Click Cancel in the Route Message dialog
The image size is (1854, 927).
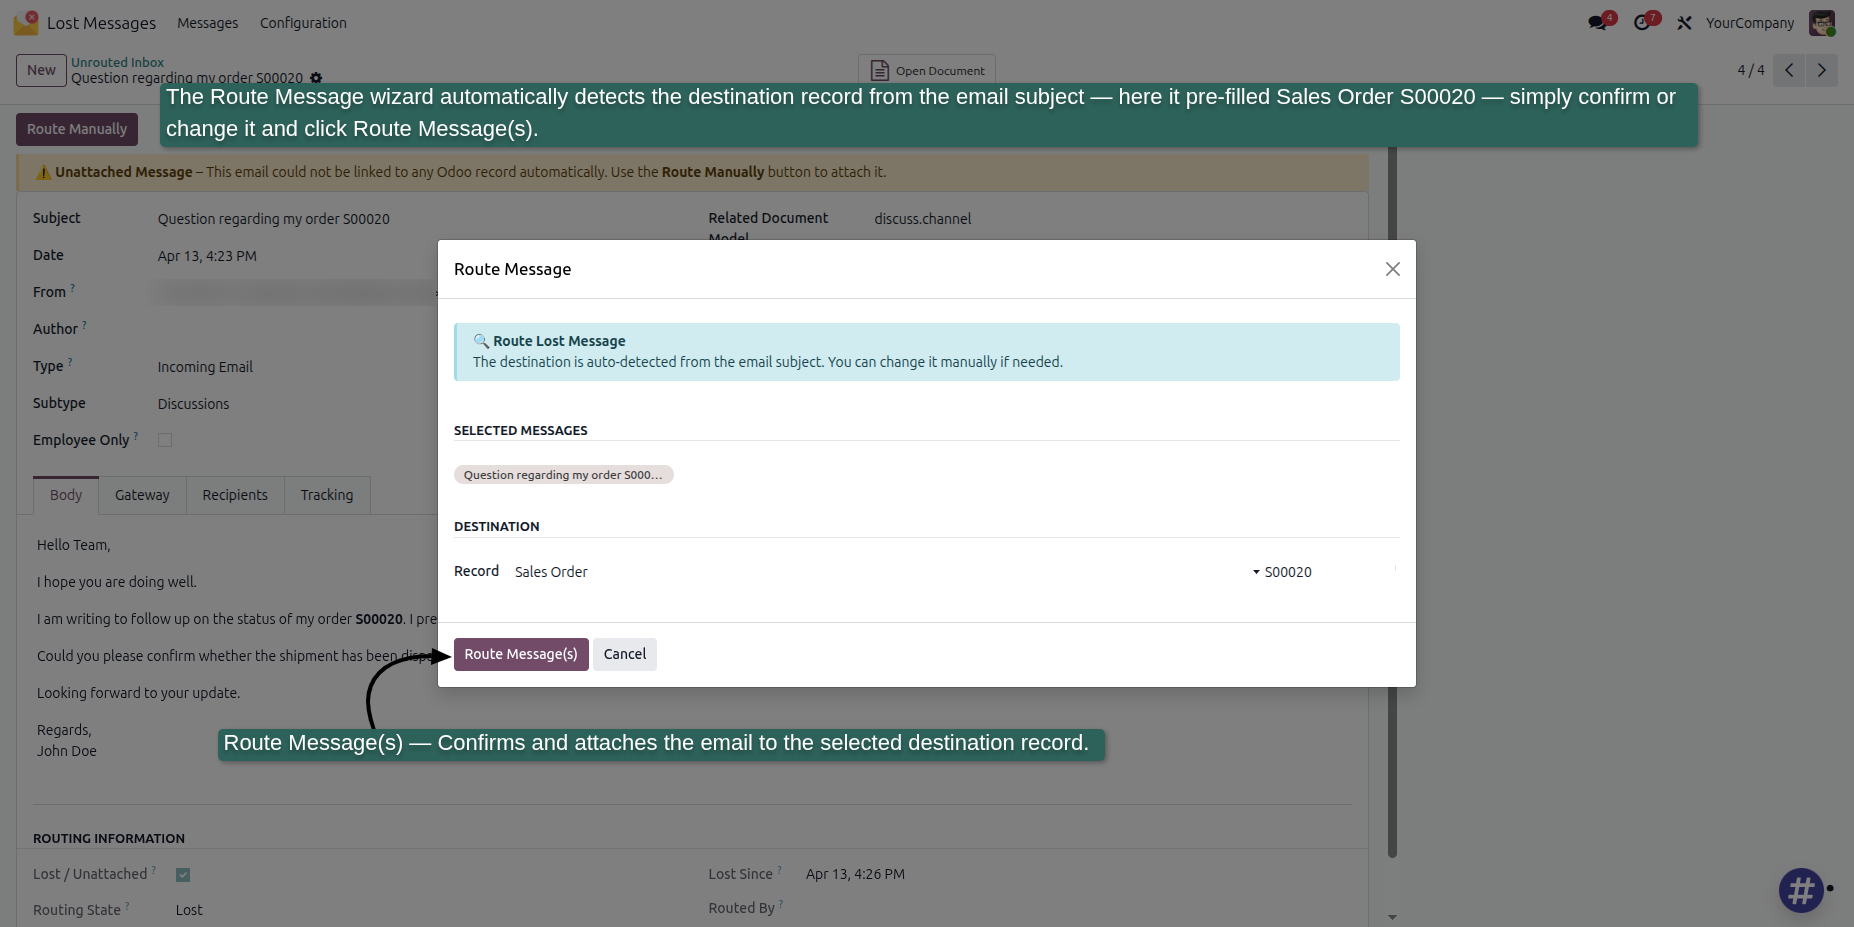[625, 654]
